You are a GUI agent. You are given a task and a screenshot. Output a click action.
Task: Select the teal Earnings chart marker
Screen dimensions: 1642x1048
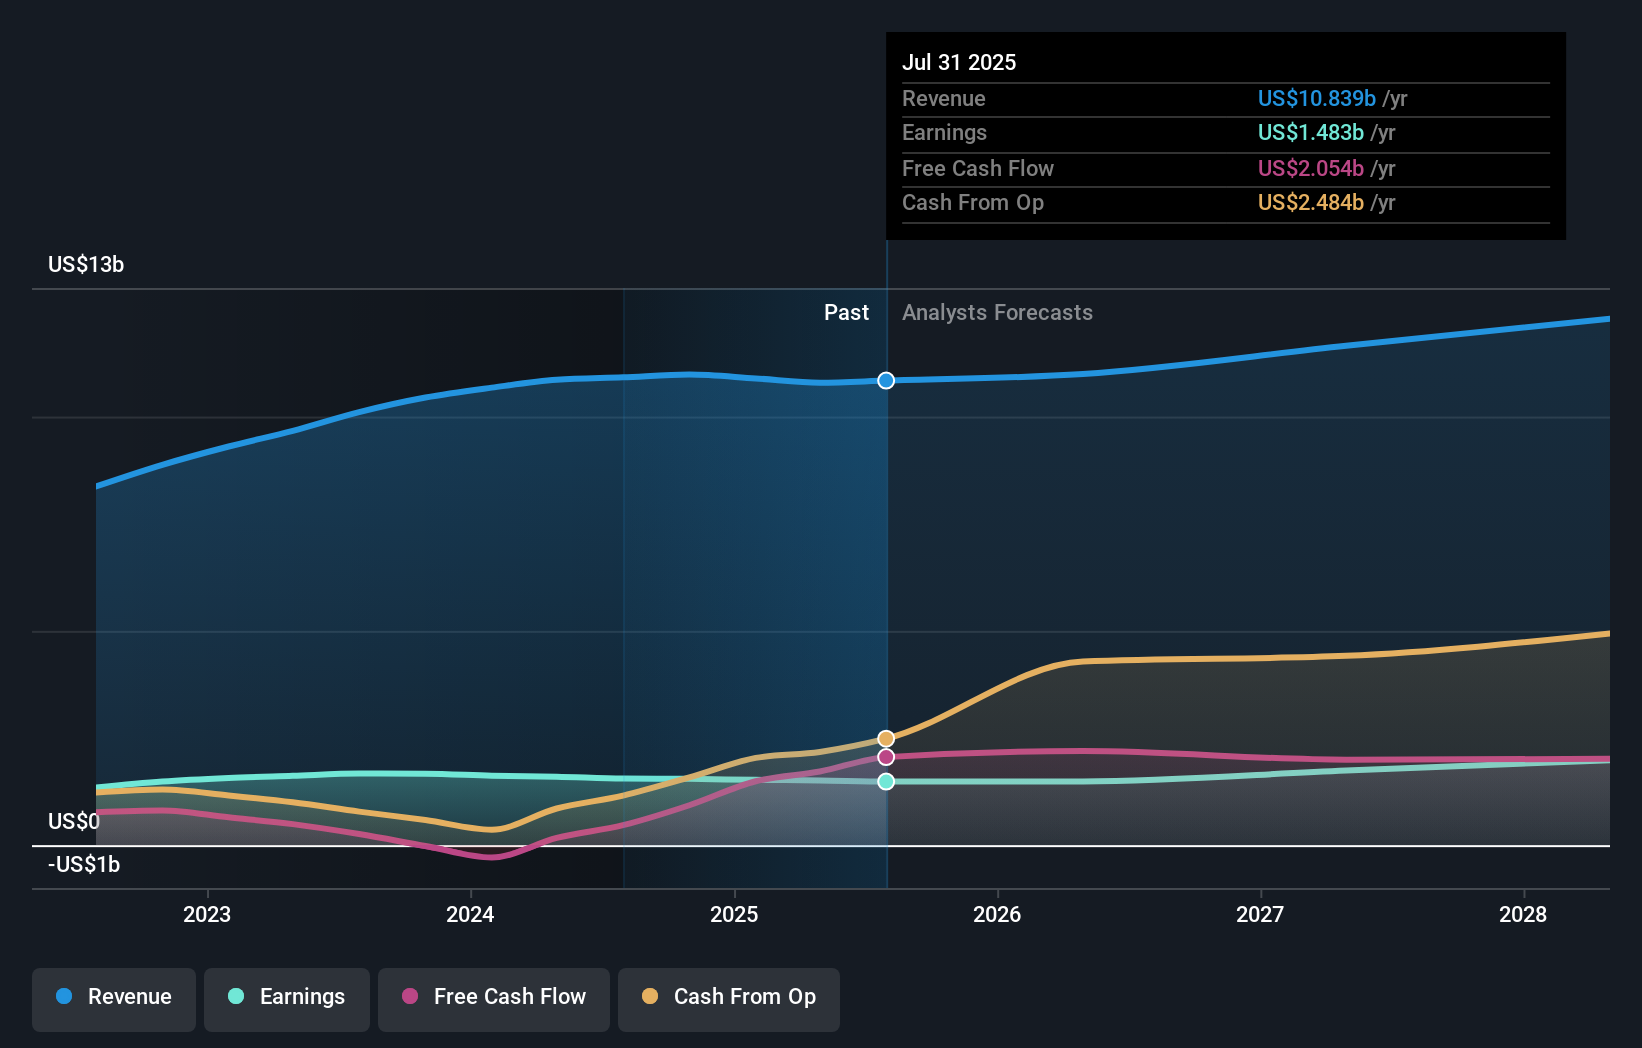(x=886, y=782)
